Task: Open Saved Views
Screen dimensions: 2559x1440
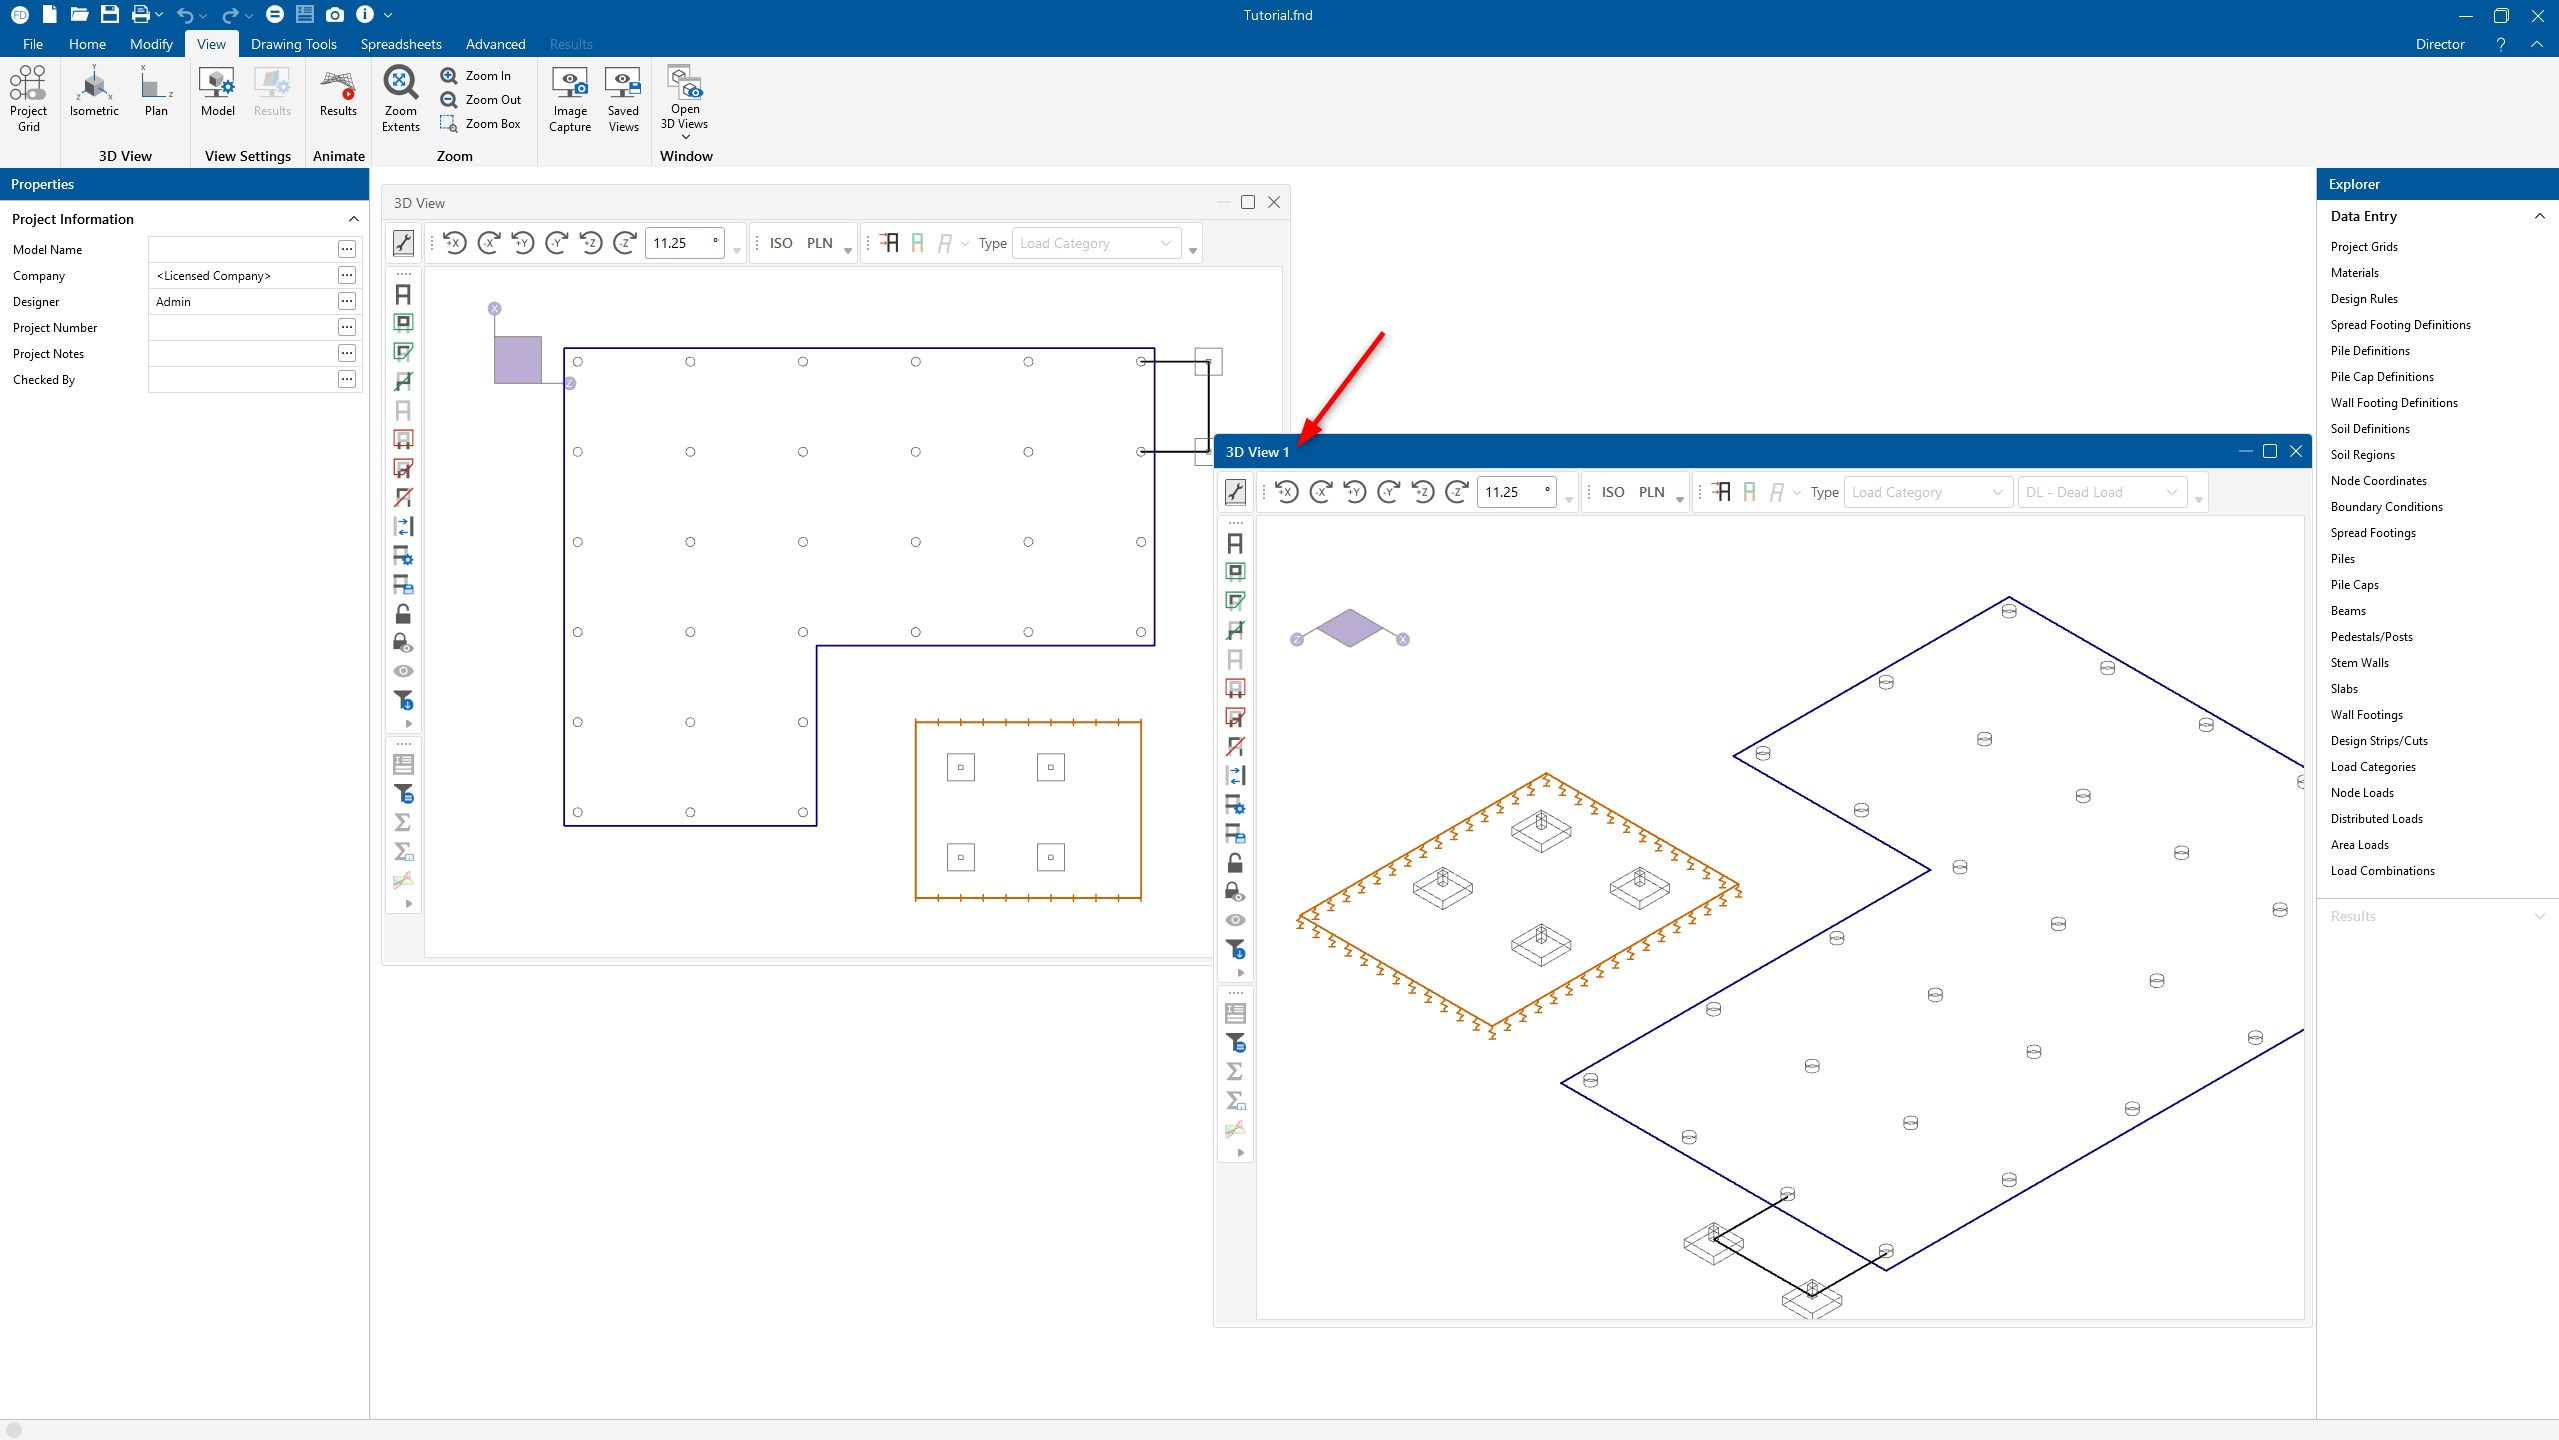Action: (623, 85)
